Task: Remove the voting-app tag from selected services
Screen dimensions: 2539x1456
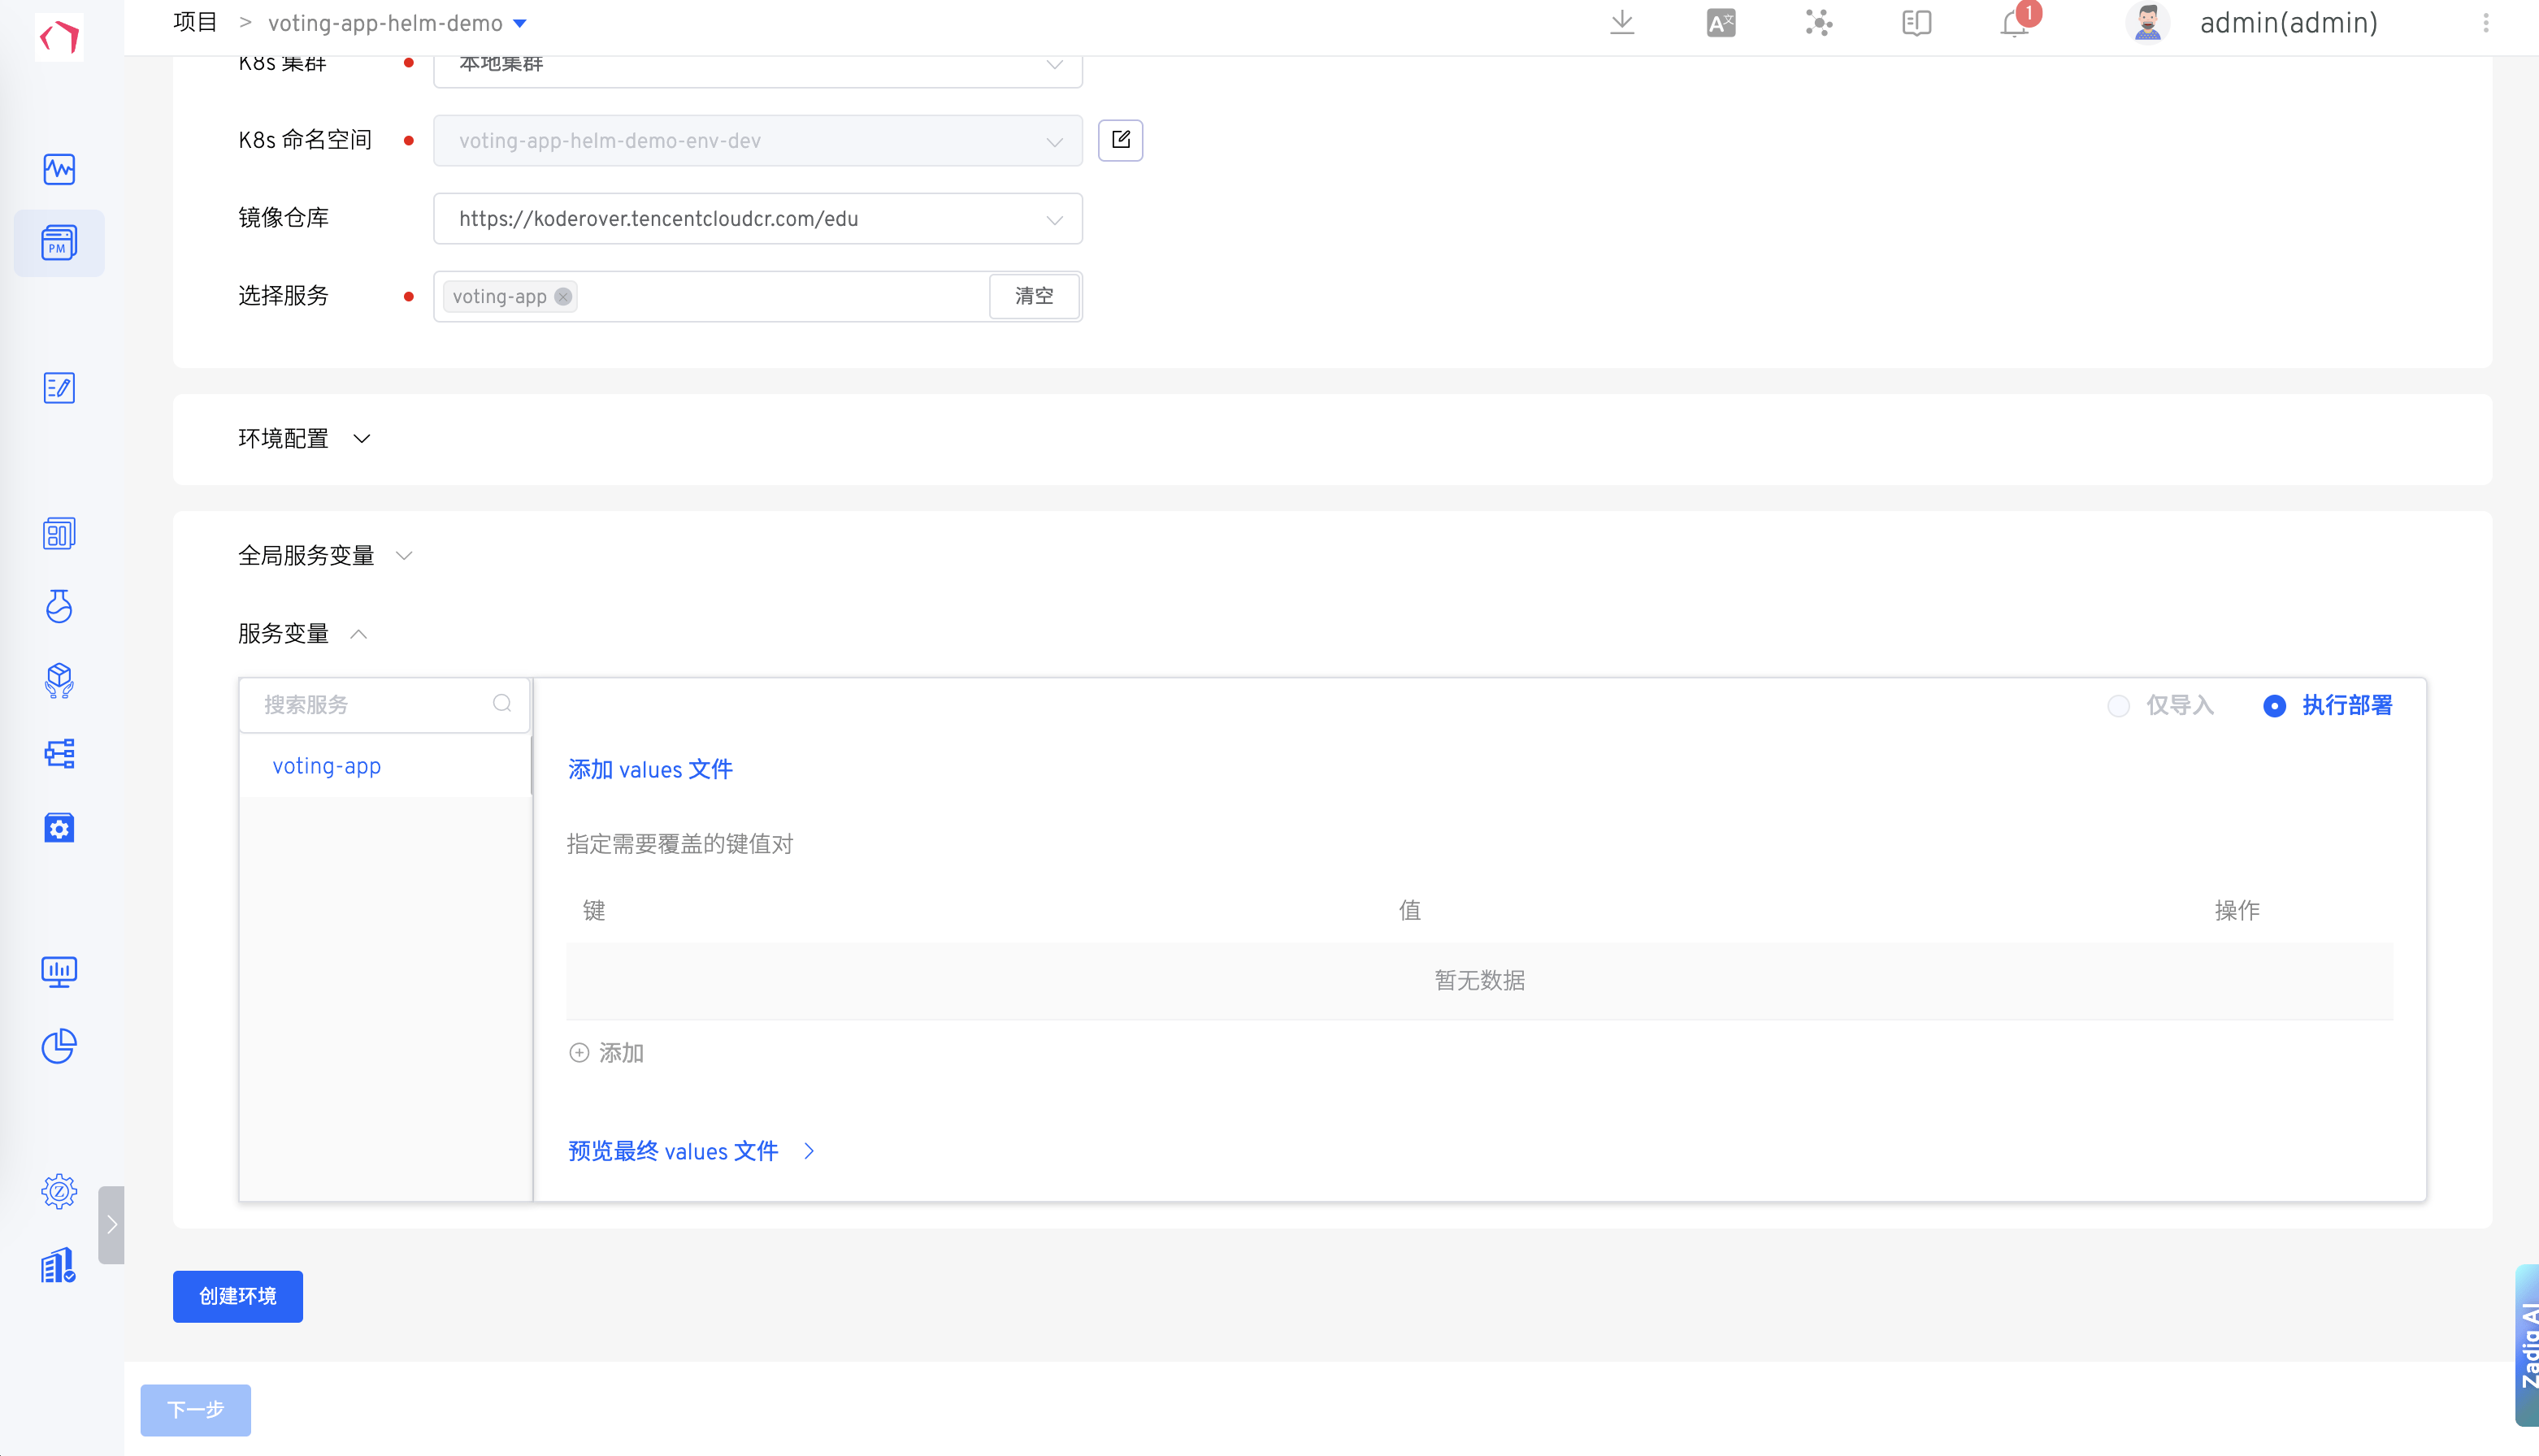Action: (563, 296)
